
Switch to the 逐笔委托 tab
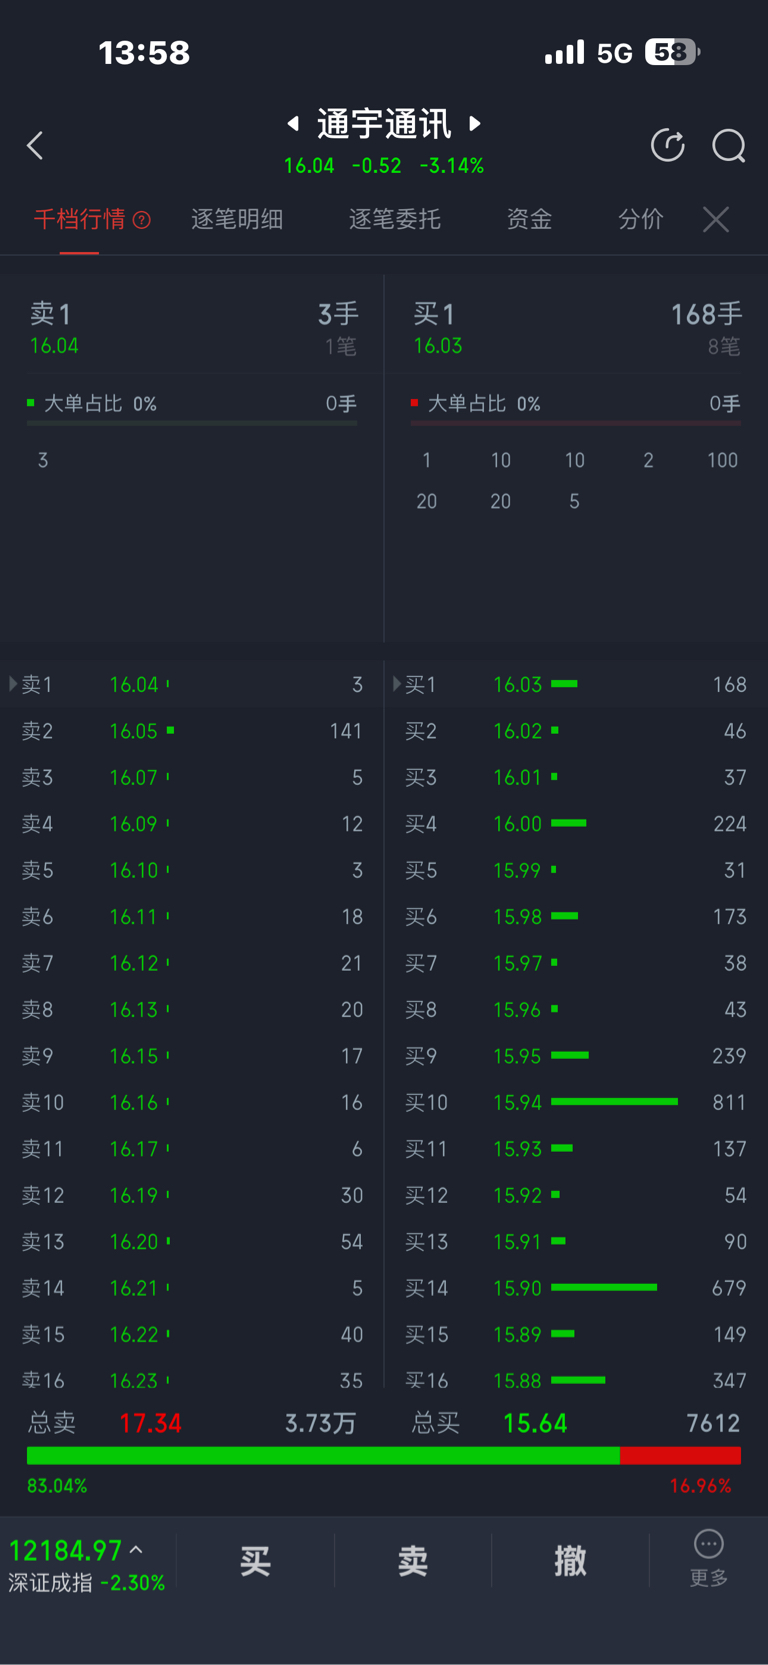point(395,219)
